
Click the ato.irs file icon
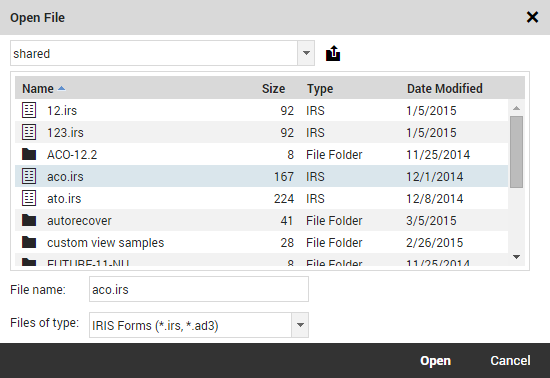pyautogui.click(x=29, y=198)
